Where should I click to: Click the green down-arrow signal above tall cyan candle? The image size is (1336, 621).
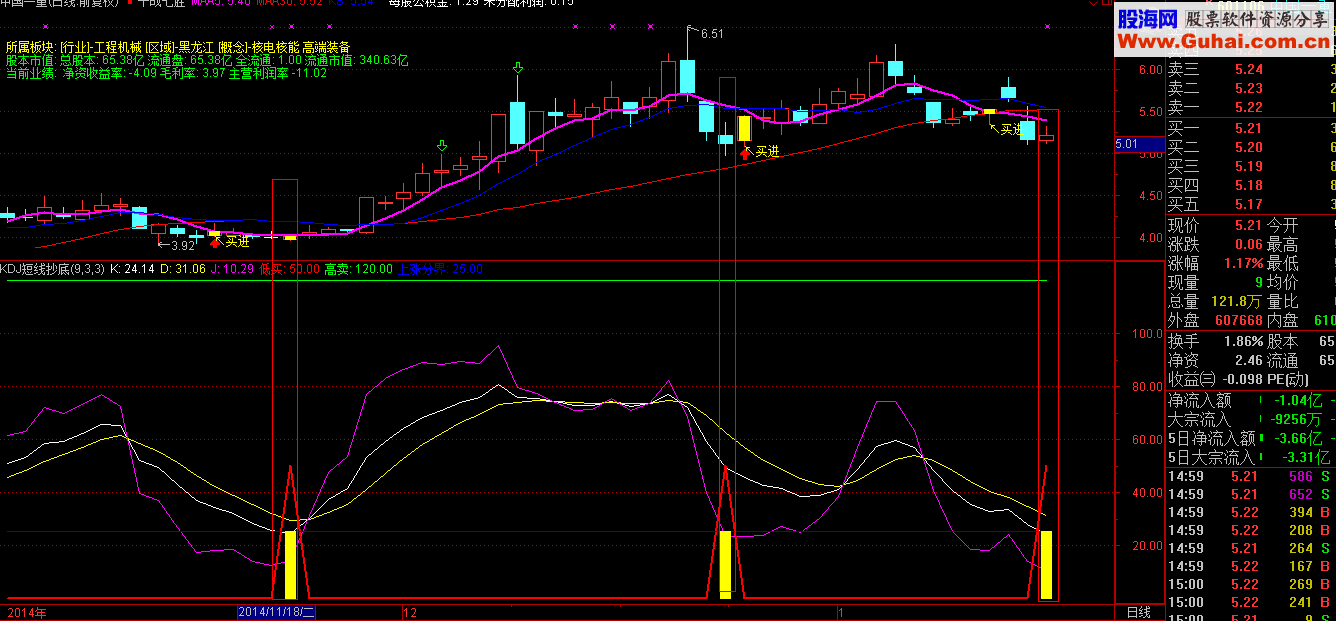point(517,68)
